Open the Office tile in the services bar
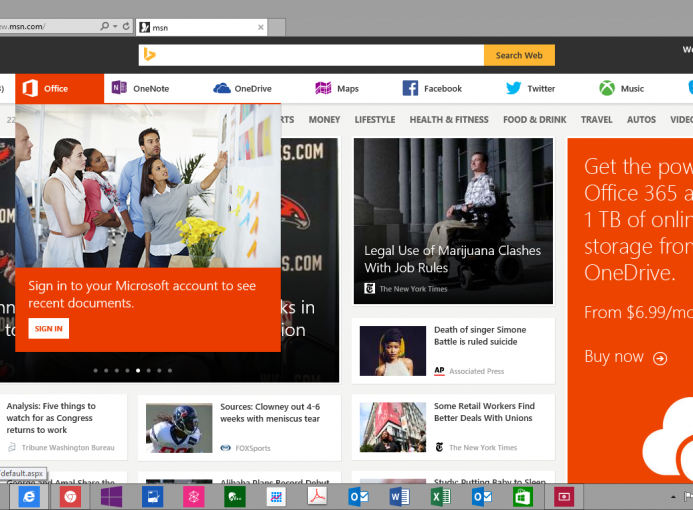693x510 pixels. pyautogui.click(x=59, y=88)
